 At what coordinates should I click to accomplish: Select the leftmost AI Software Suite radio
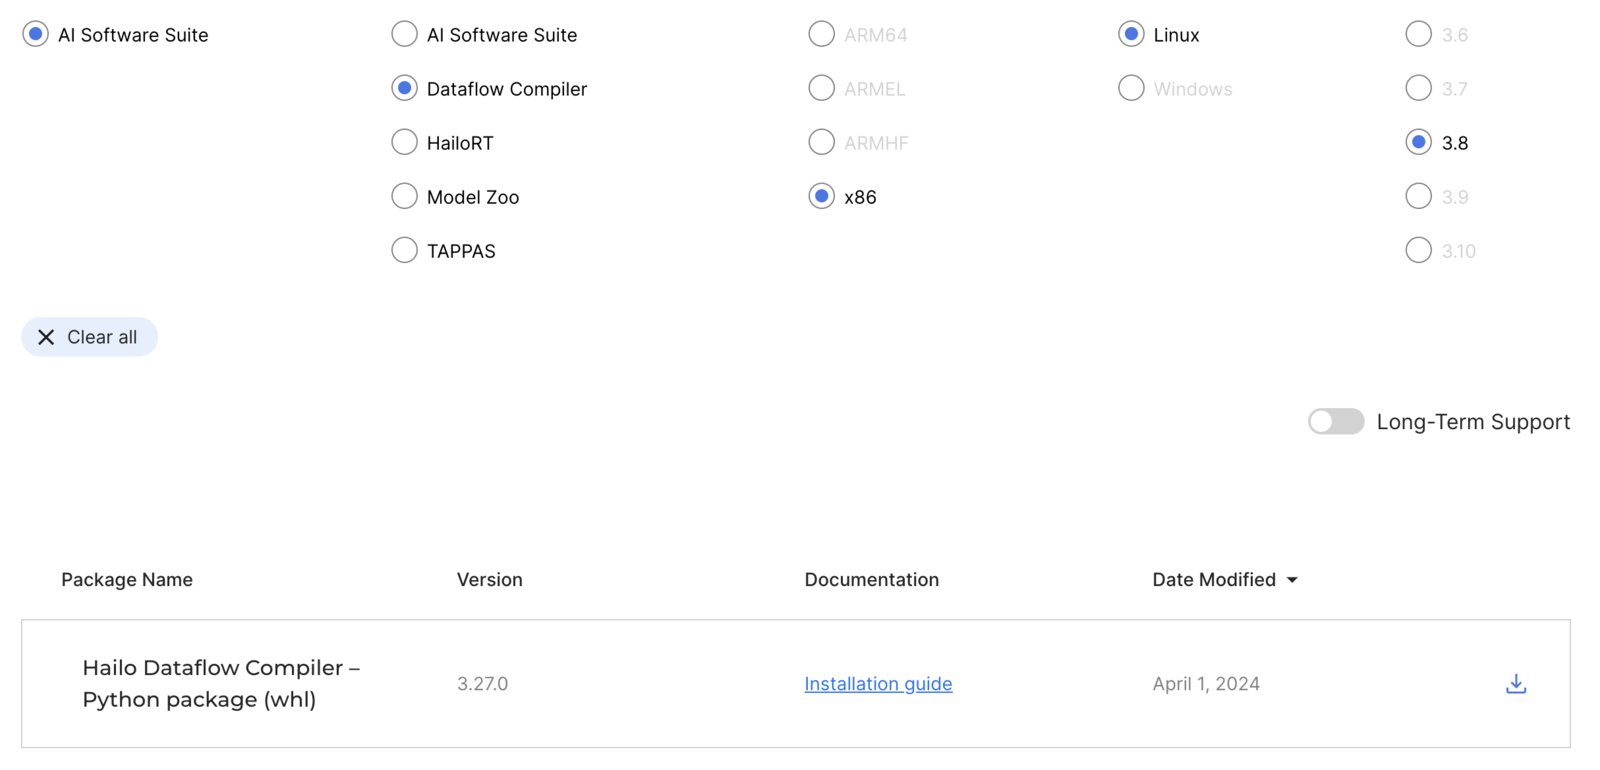(35, 35)
